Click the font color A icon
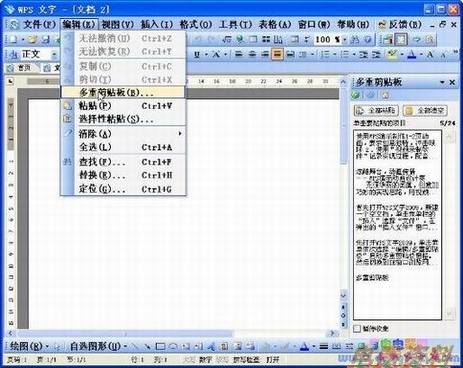463x368 pixels. [x=412, y=54]
